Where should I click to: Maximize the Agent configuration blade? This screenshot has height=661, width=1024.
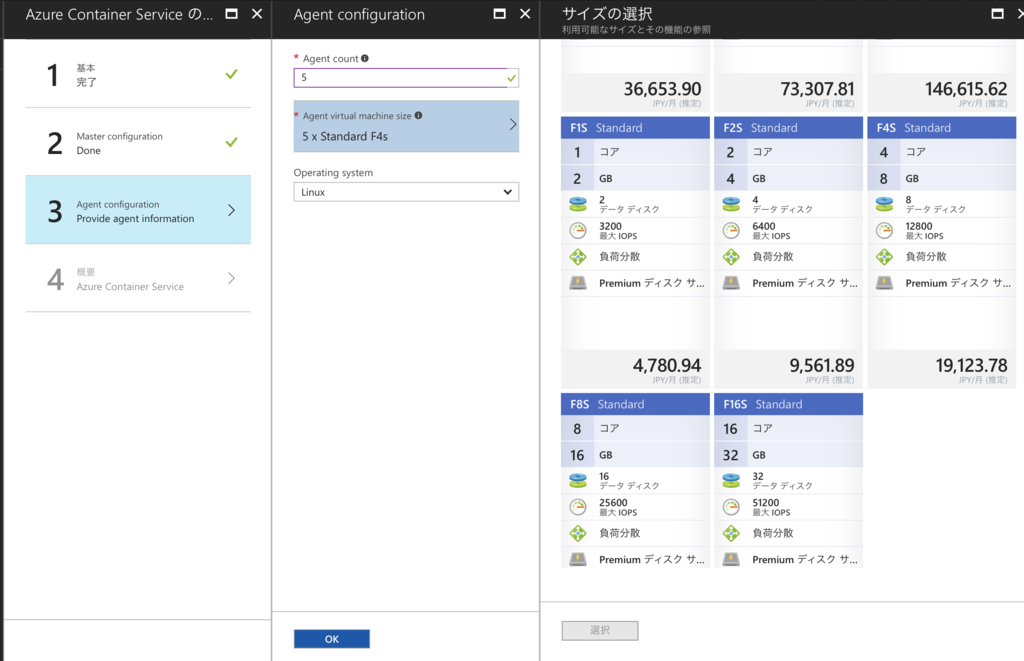tap(500, 14)
